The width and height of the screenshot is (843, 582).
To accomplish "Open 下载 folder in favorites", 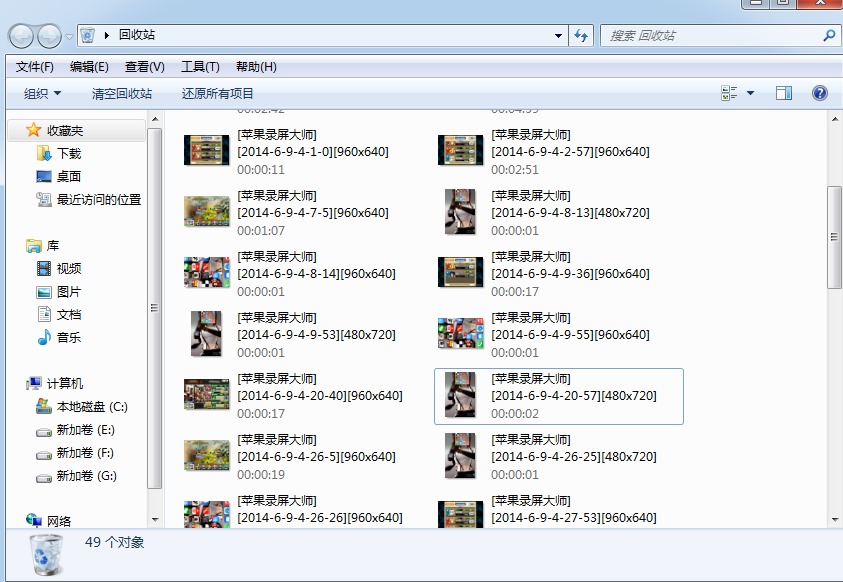I will pos(69,154).
